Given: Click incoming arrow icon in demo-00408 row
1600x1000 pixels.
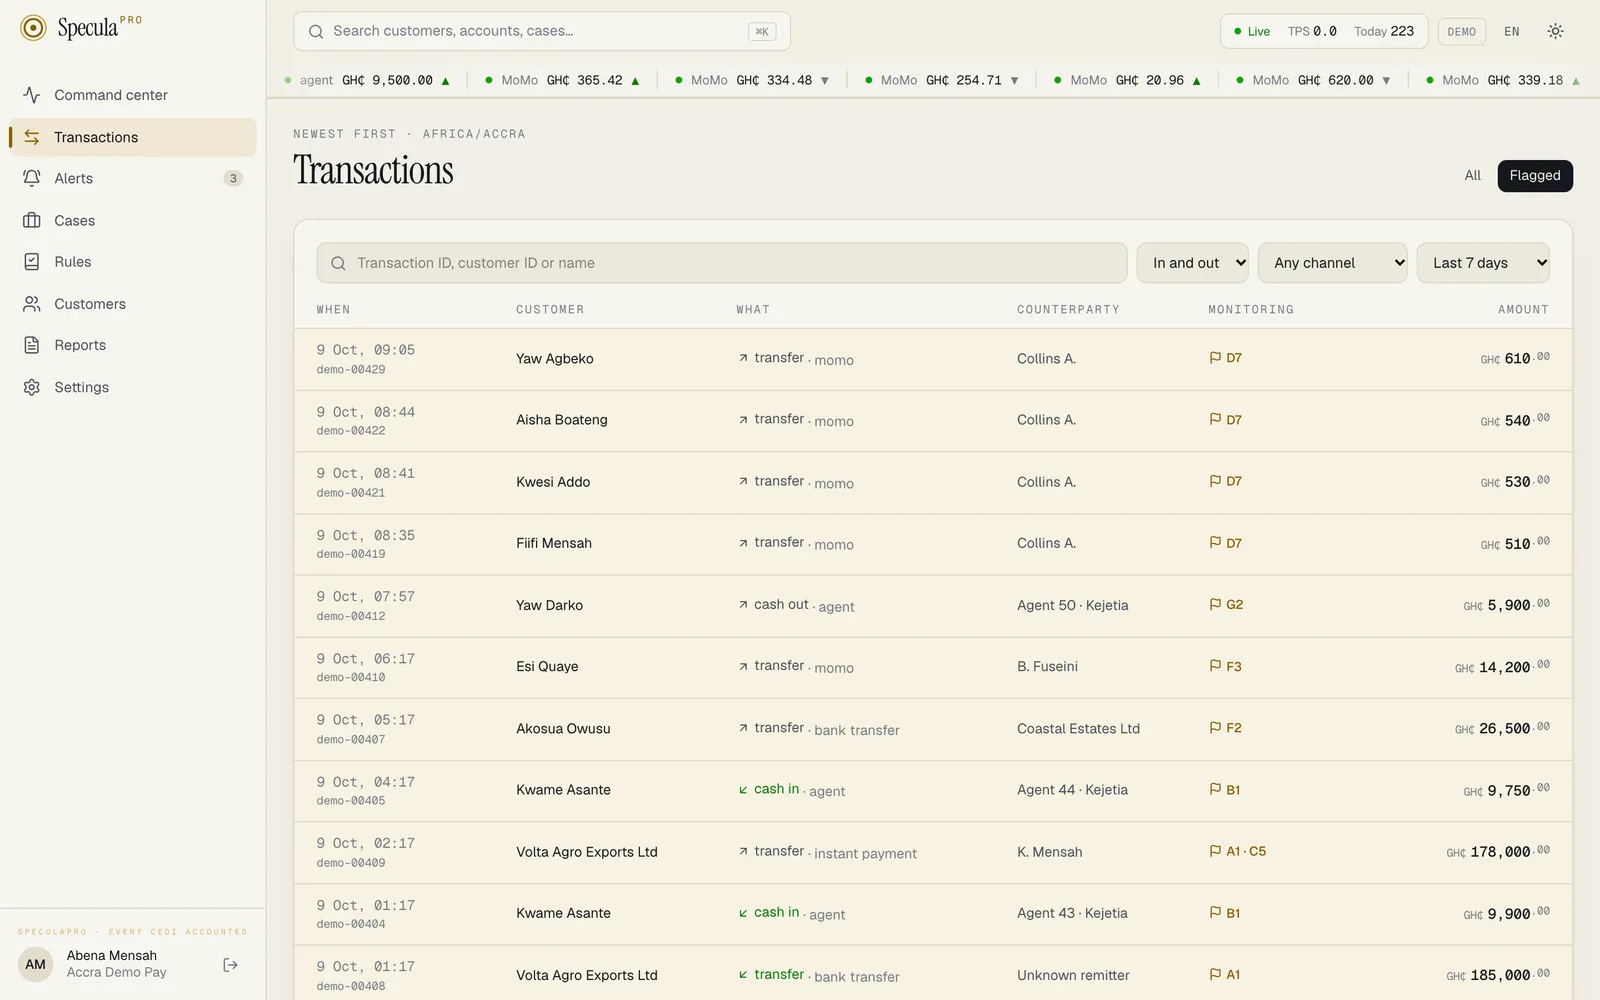Looking at the screenshot, I should pos(743,975).
